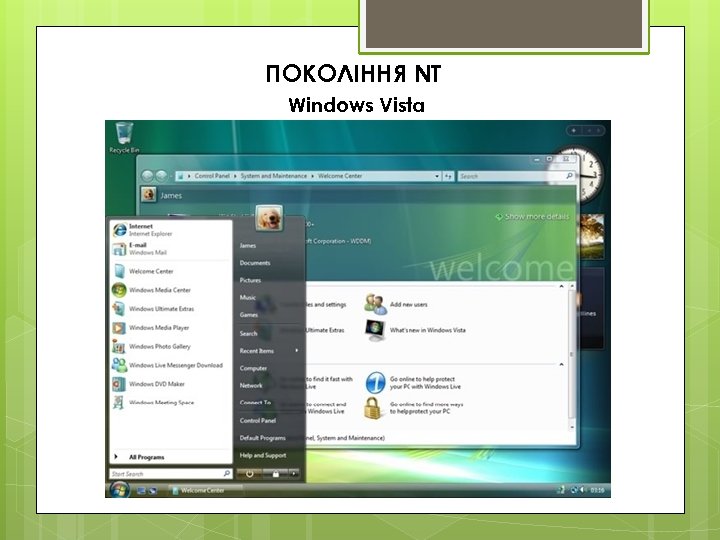The image size is (720, 540).
Task: Expand All Programs list
Action: [x=171, y=457]
